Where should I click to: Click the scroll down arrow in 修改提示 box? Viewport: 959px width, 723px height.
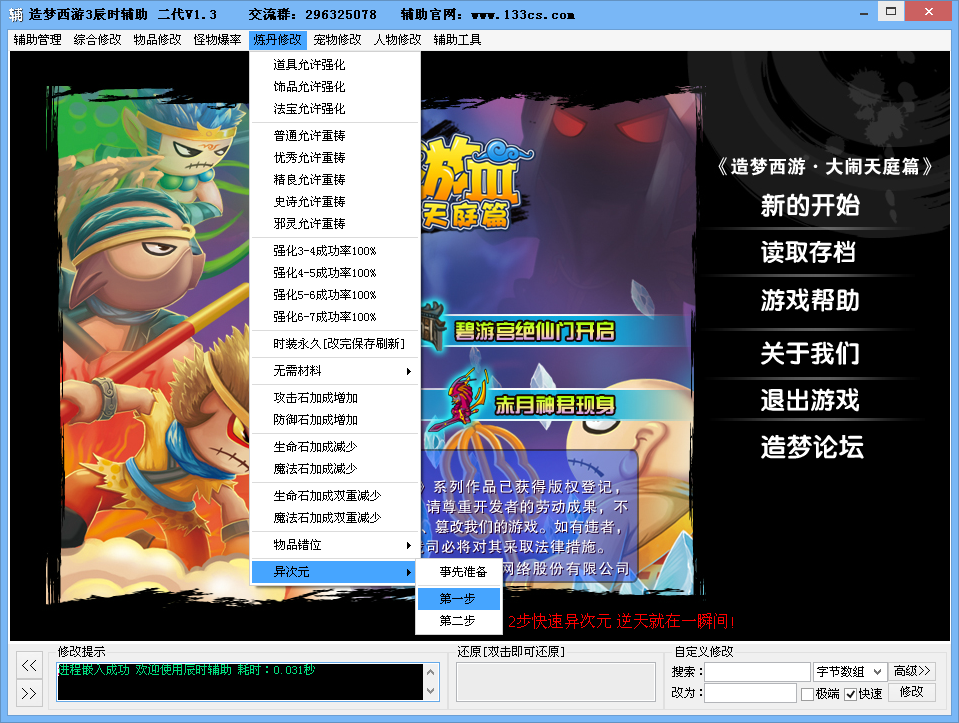pos(431,691)
